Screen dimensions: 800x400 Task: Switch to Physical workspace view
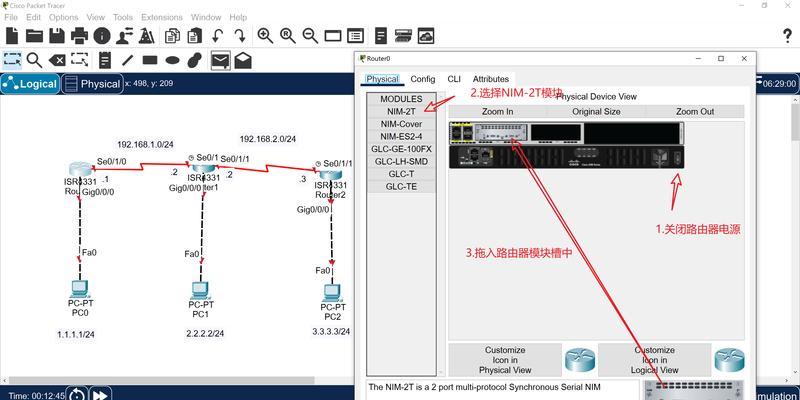pos(92,84)
